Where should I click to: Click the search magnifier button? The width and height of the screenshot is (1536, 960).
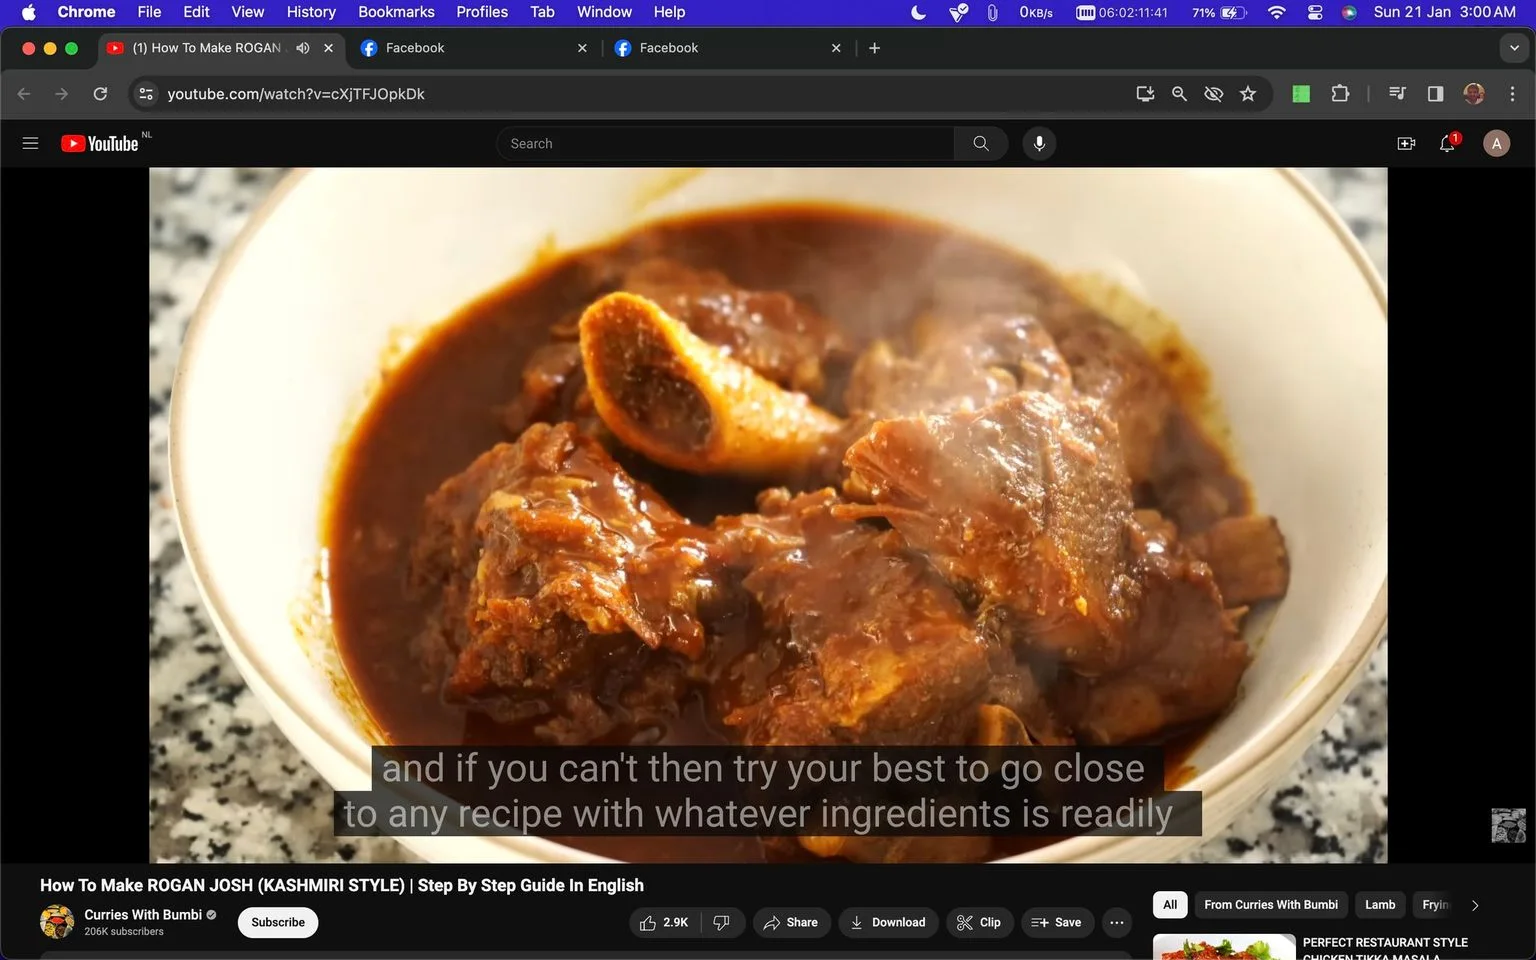coord(981,143)
